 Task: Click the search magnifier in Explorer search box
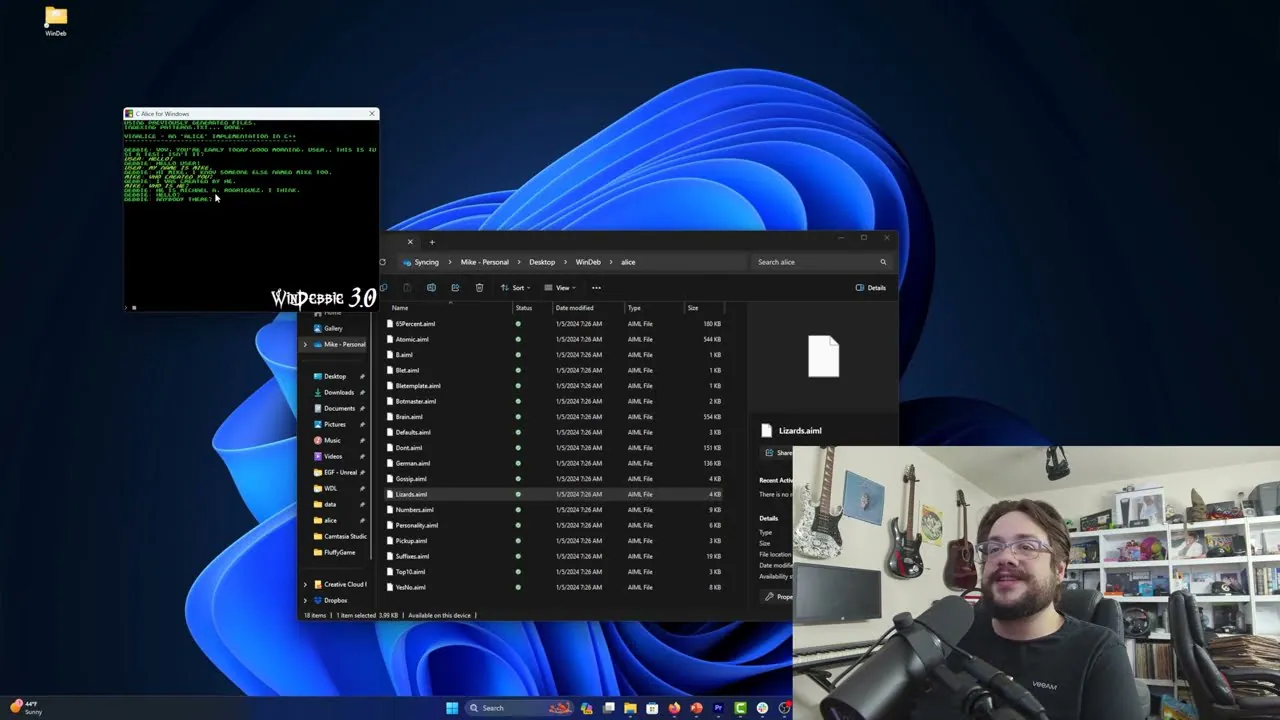click(883, 262)
